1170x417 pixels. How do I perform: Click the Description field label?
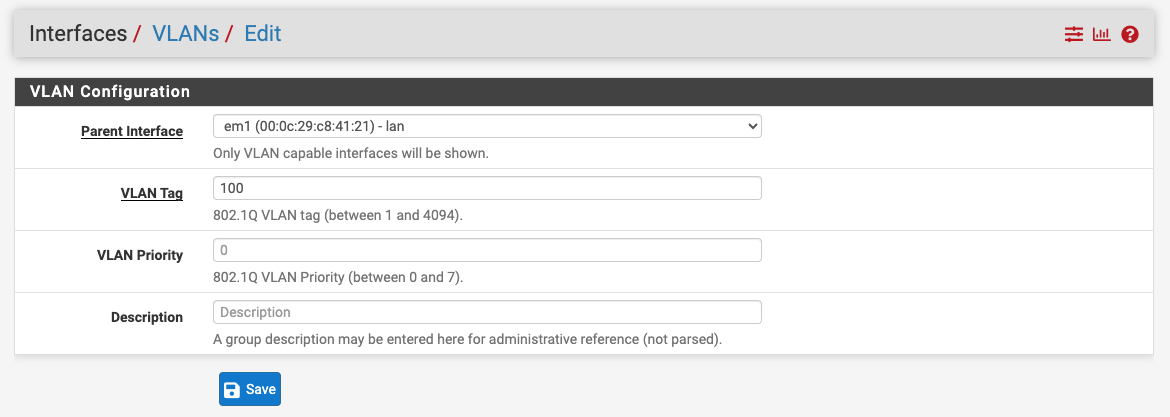click(147, 317)
